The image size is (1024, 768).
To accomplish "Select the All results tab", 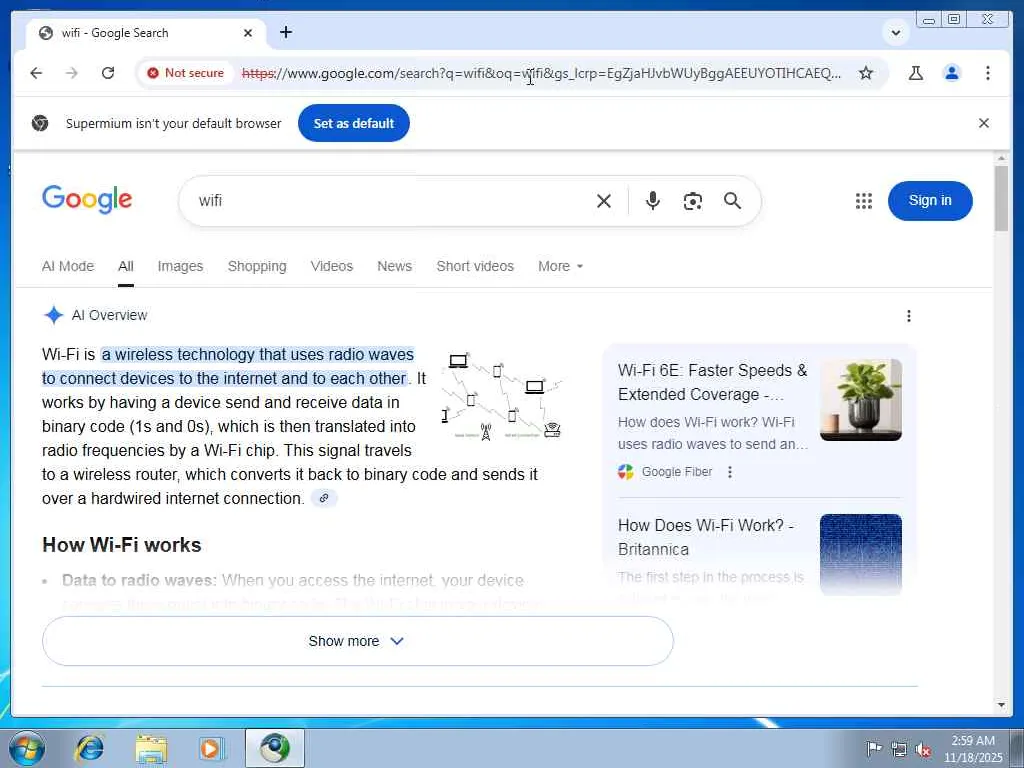I will (x=126, y=266).
